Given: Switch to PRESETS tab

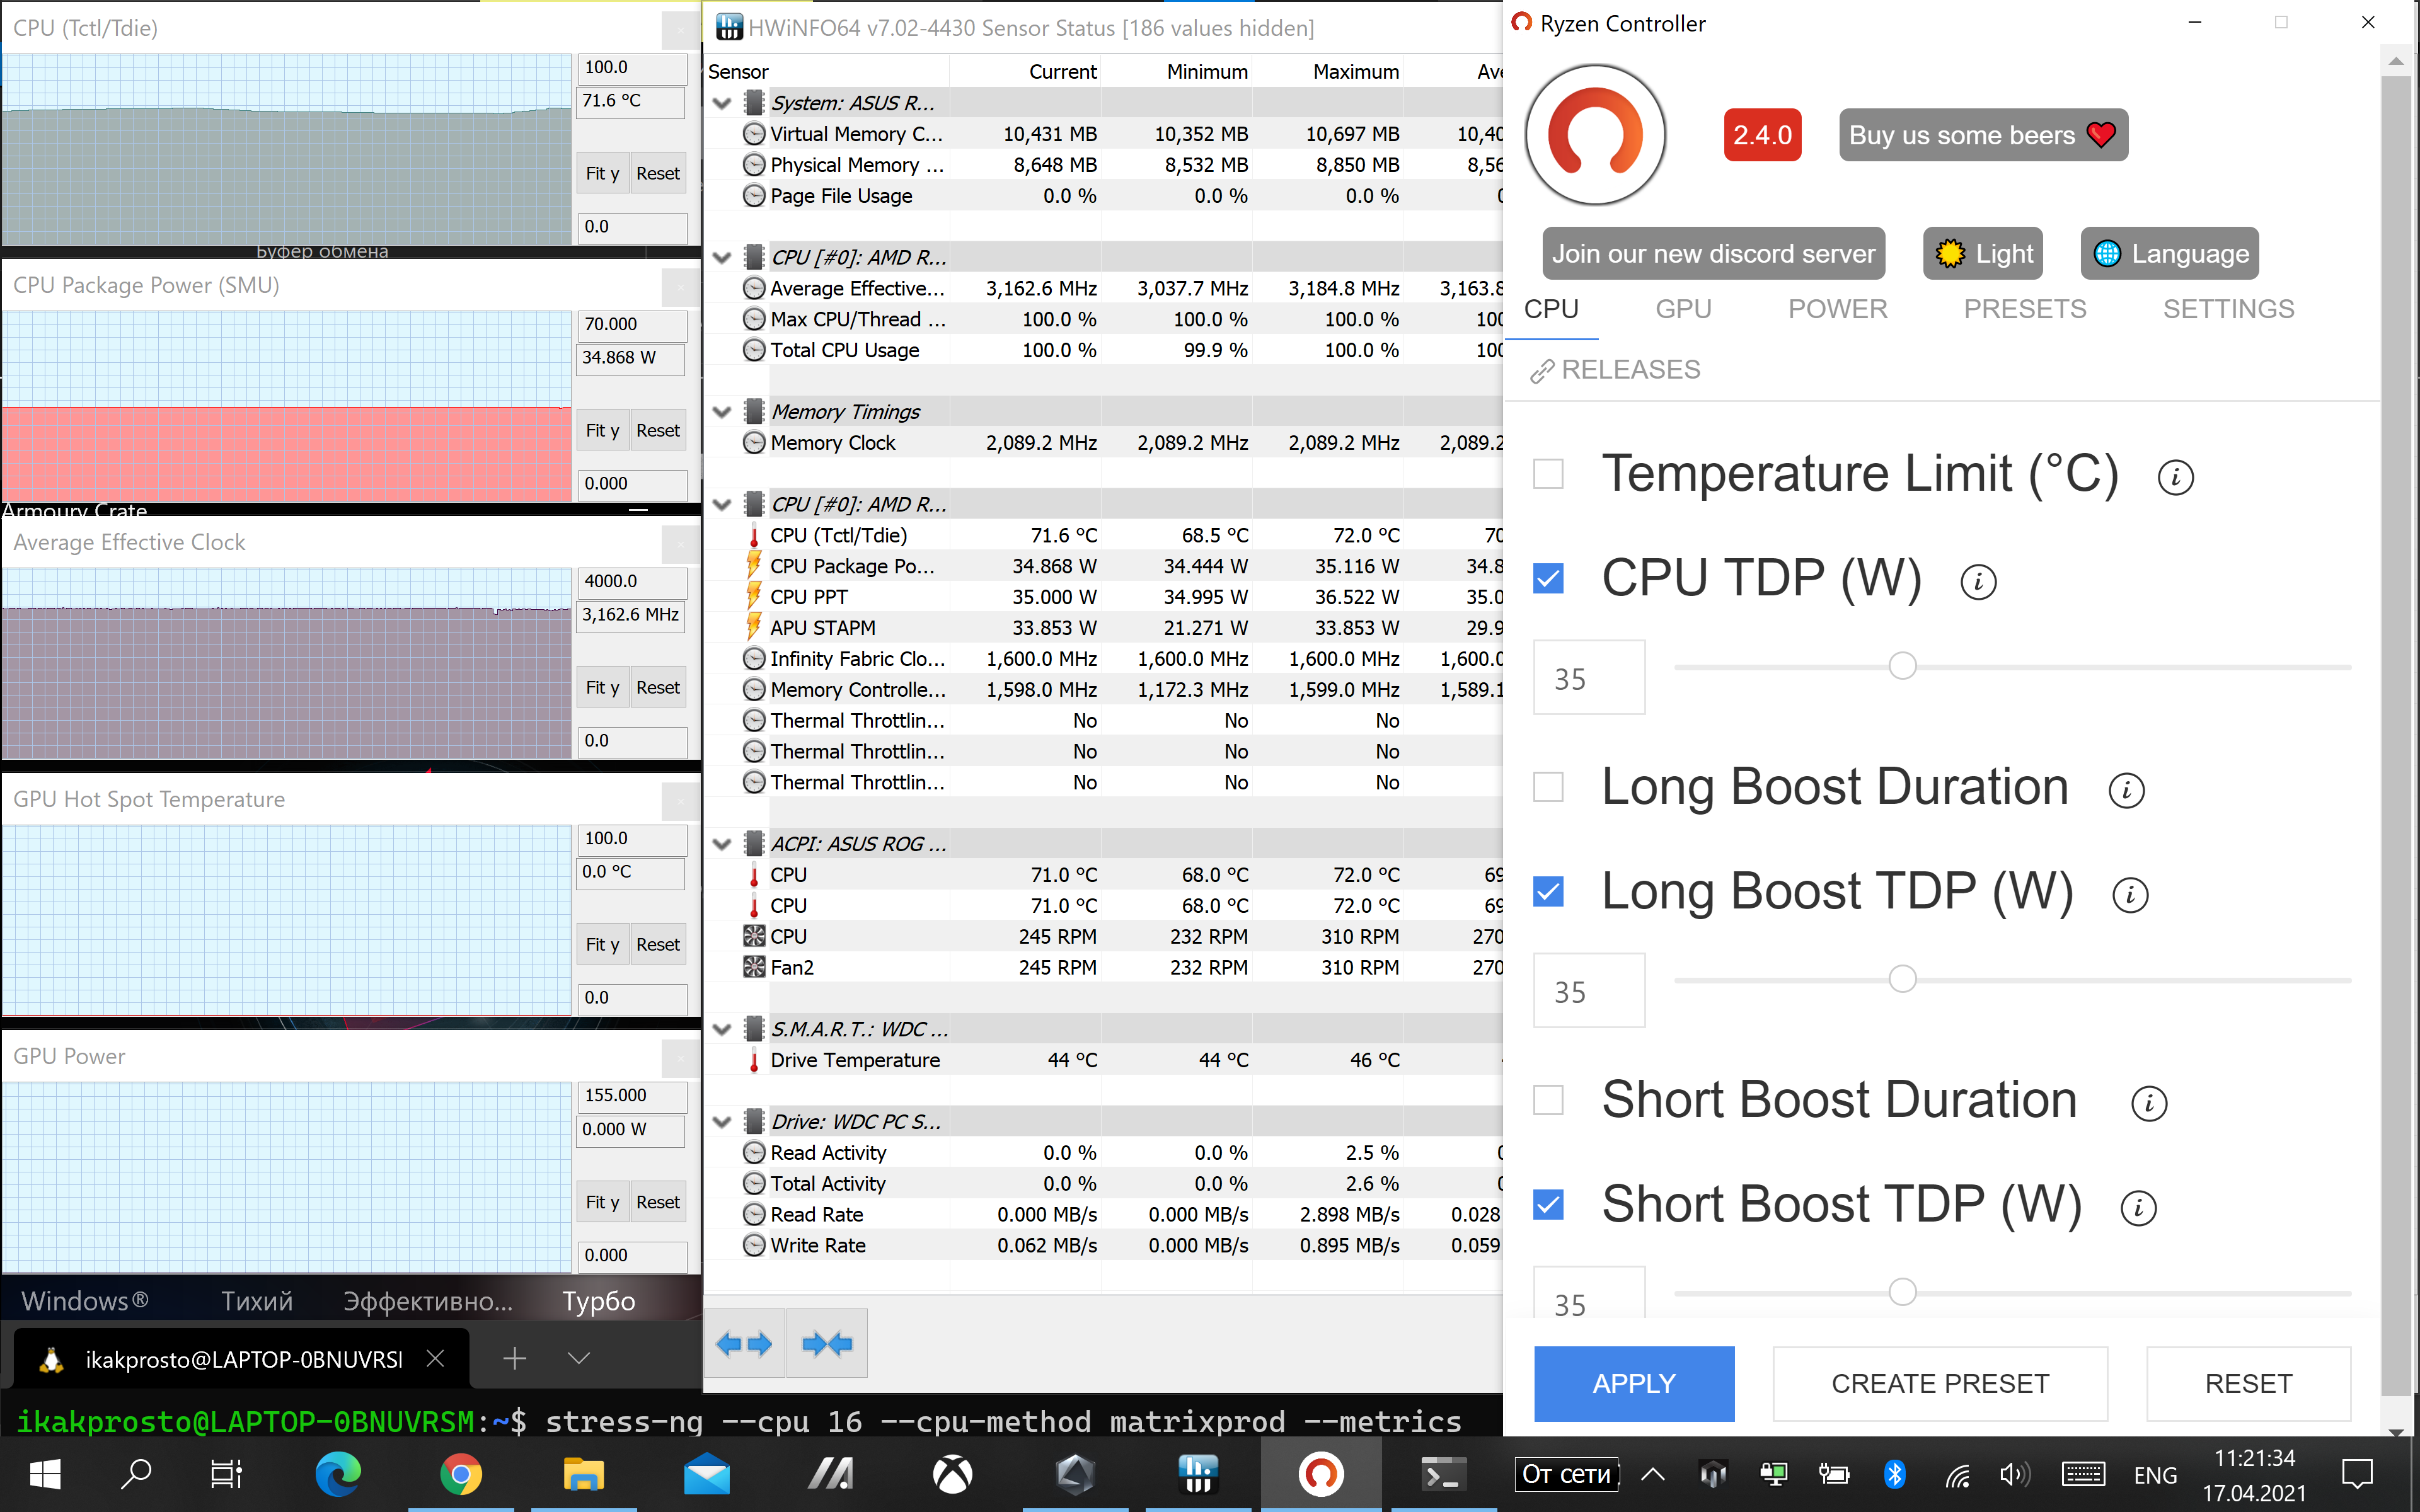Looking at the screenshot, I should coord(2025,309).
